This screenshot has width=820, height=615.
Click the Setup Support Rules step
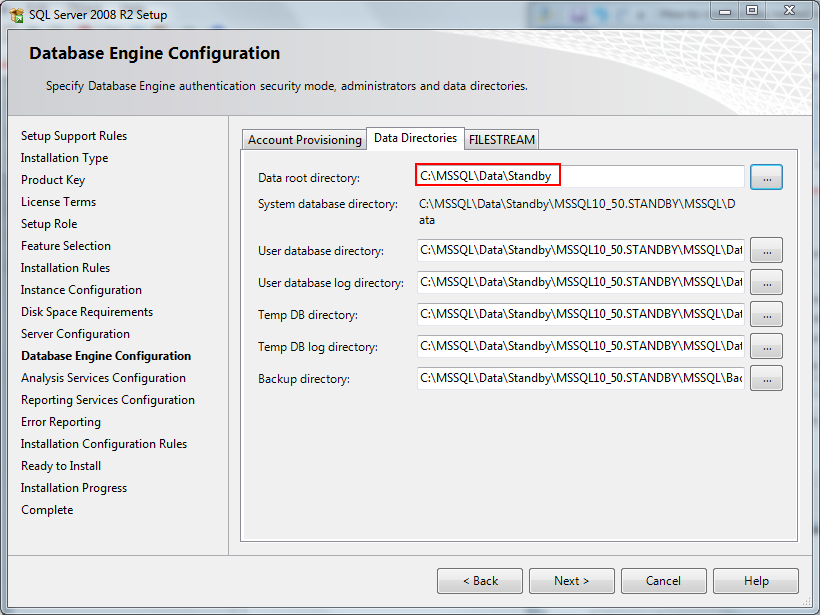pyautogui.click(x=74, y=136)
